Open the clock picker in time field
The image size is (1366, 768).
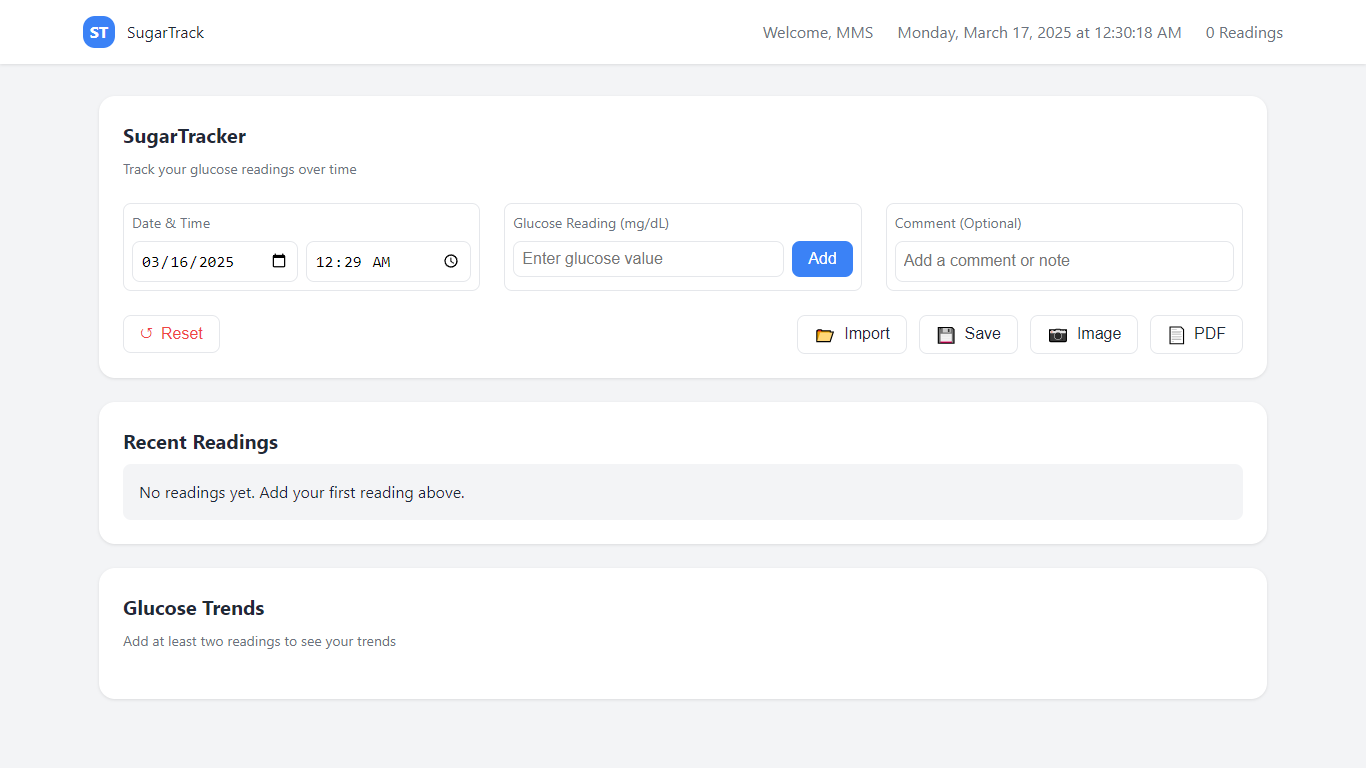click(451, 261)
